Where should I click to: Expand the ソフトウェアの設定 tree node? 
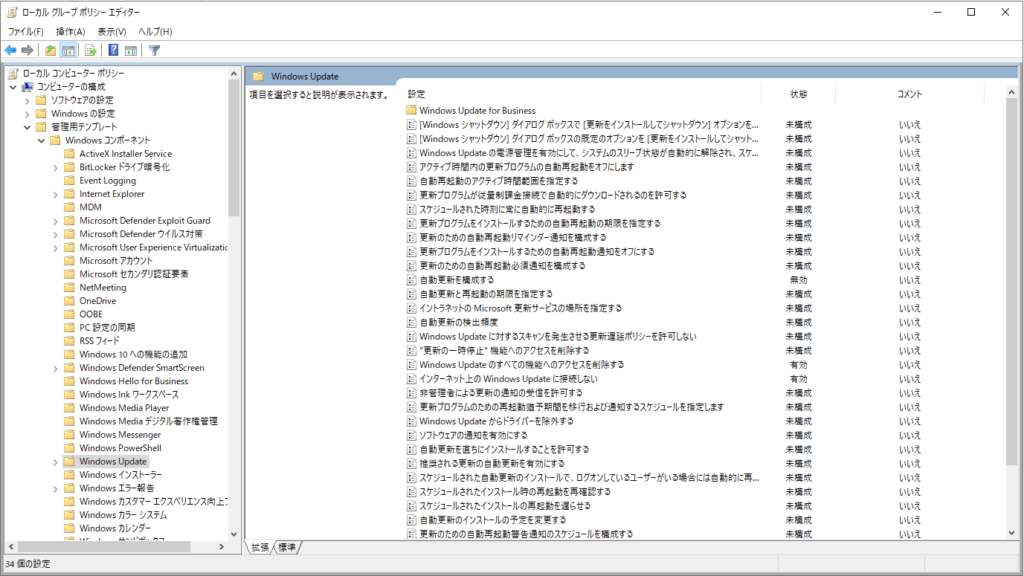point(27,100)
